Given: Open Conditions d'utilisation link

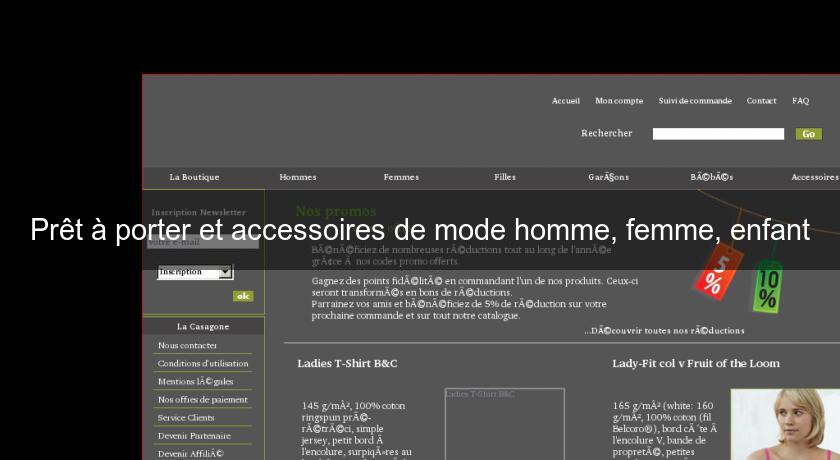Looking at the screenshot, I should [x=203, y=364].
